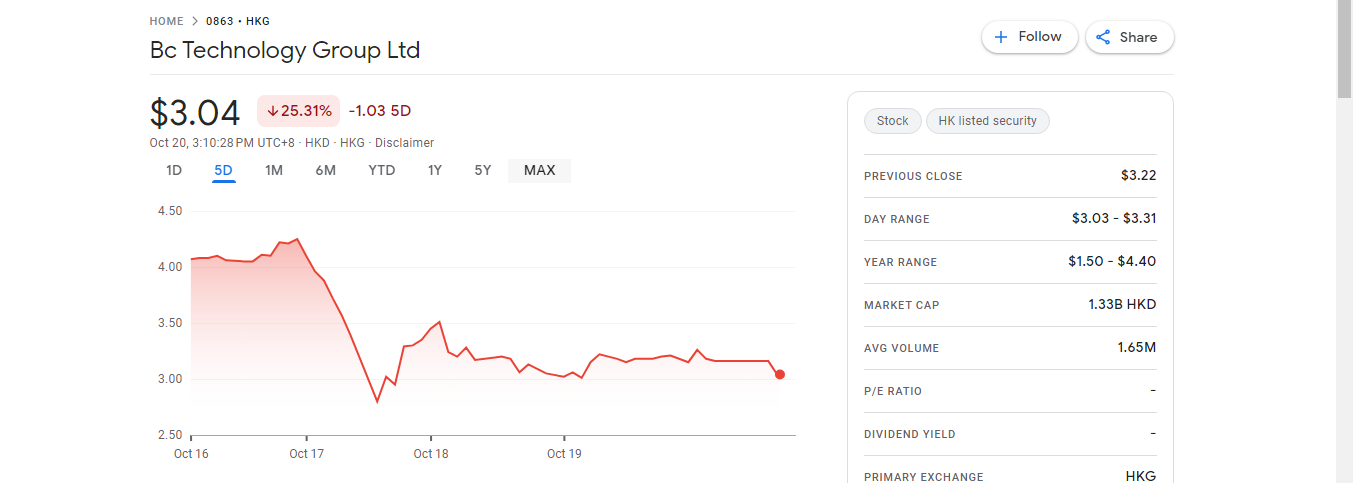1353x483 pixels.
Task: Select the MAX time range tab
Action: click(540, 171)
